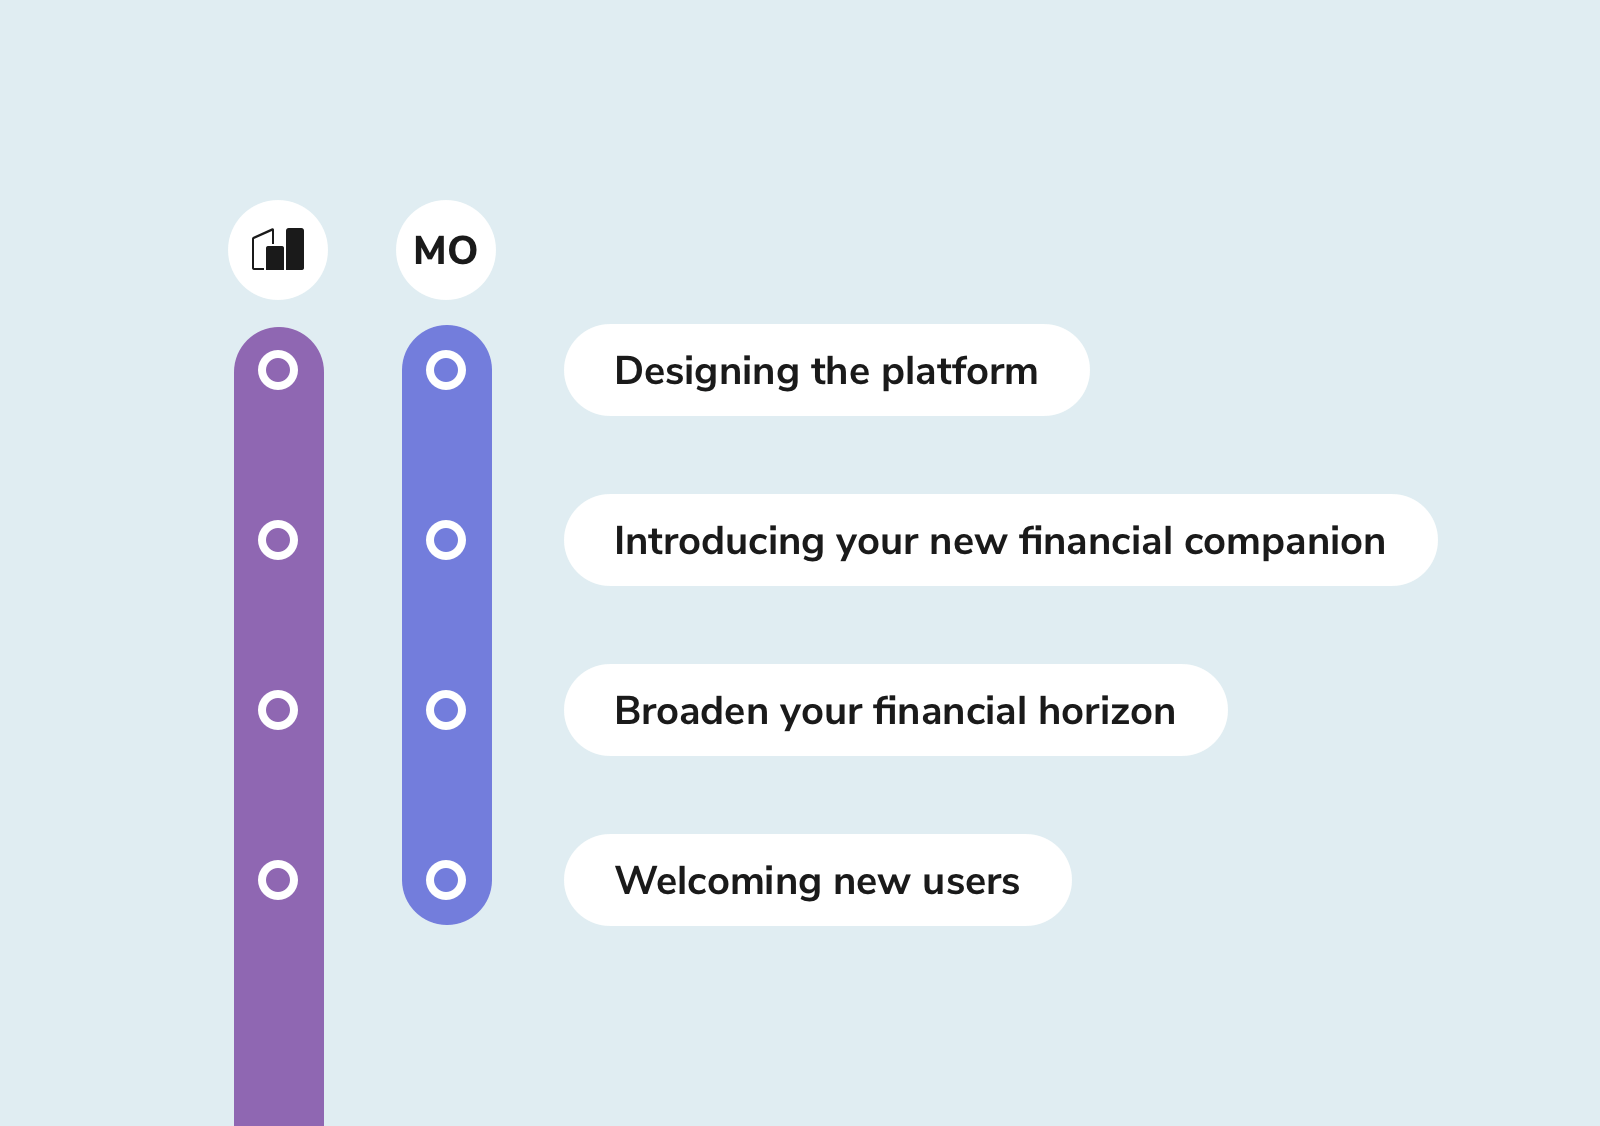This screenshot has width=1600, height=1126.
Task: Click blue marker for Introducing your new financial companion
Action: click(446, 540)
